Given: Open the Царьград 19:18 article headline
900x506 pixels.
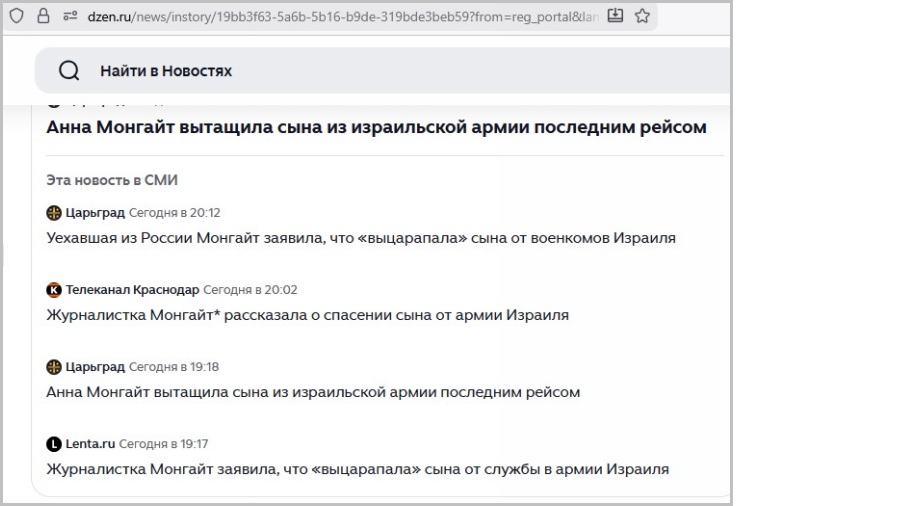Looking at the screenshot, I should point(313,392).
